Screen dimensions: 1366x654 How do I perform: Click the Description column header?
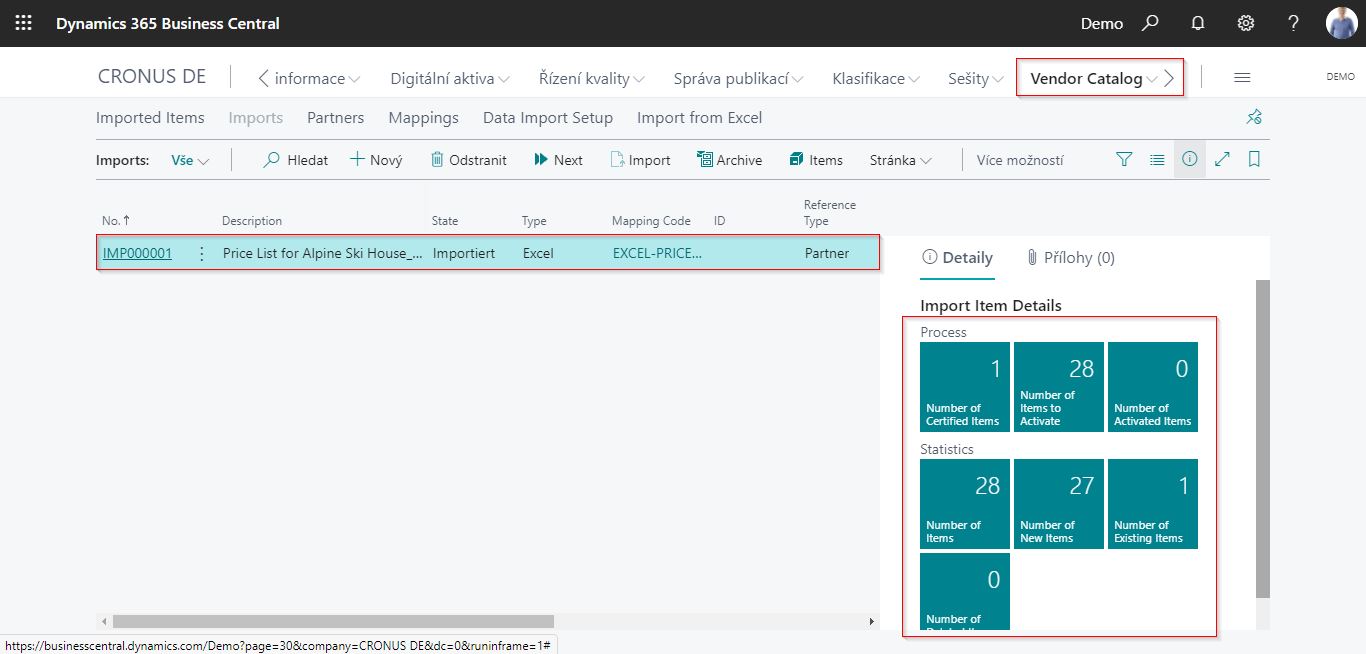tap(252, 221)
